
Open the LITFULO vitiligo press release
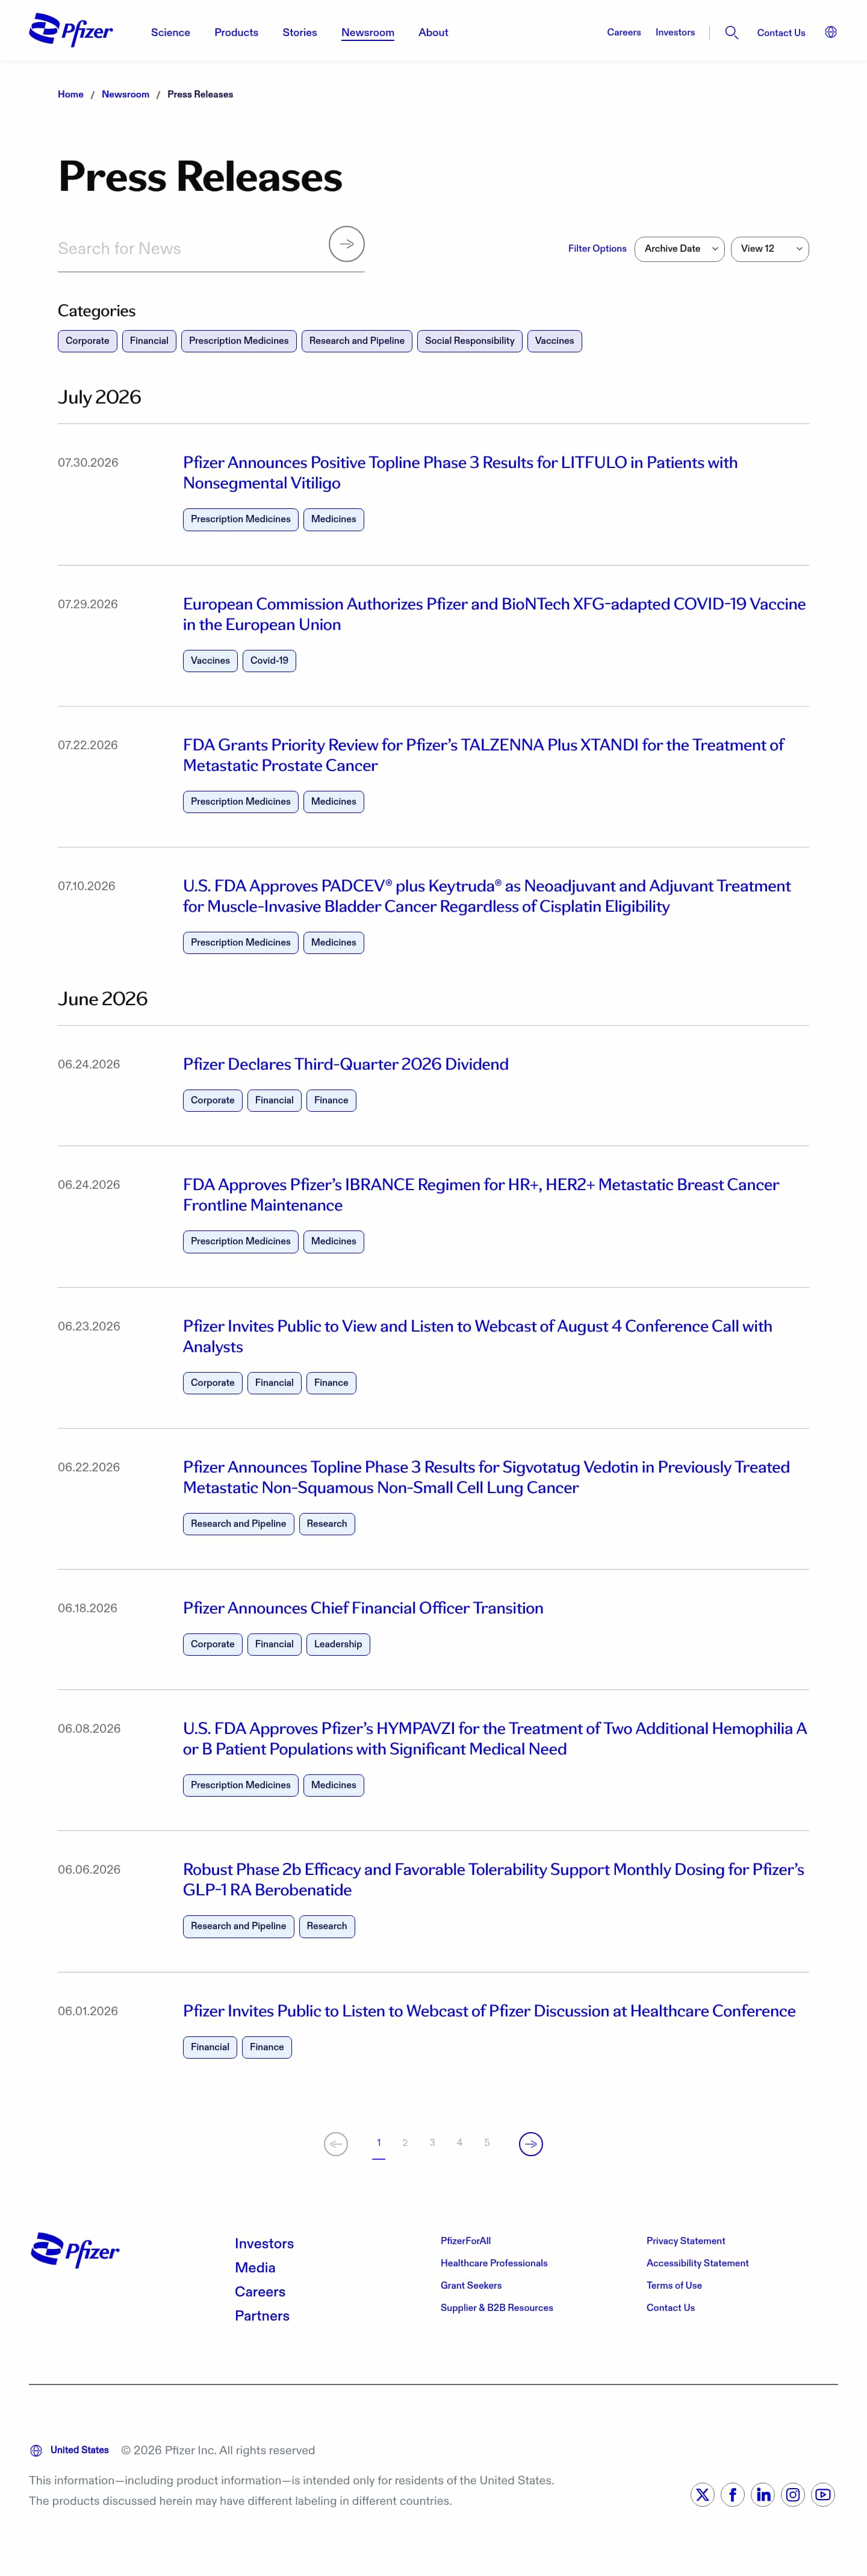click(460, 473)
